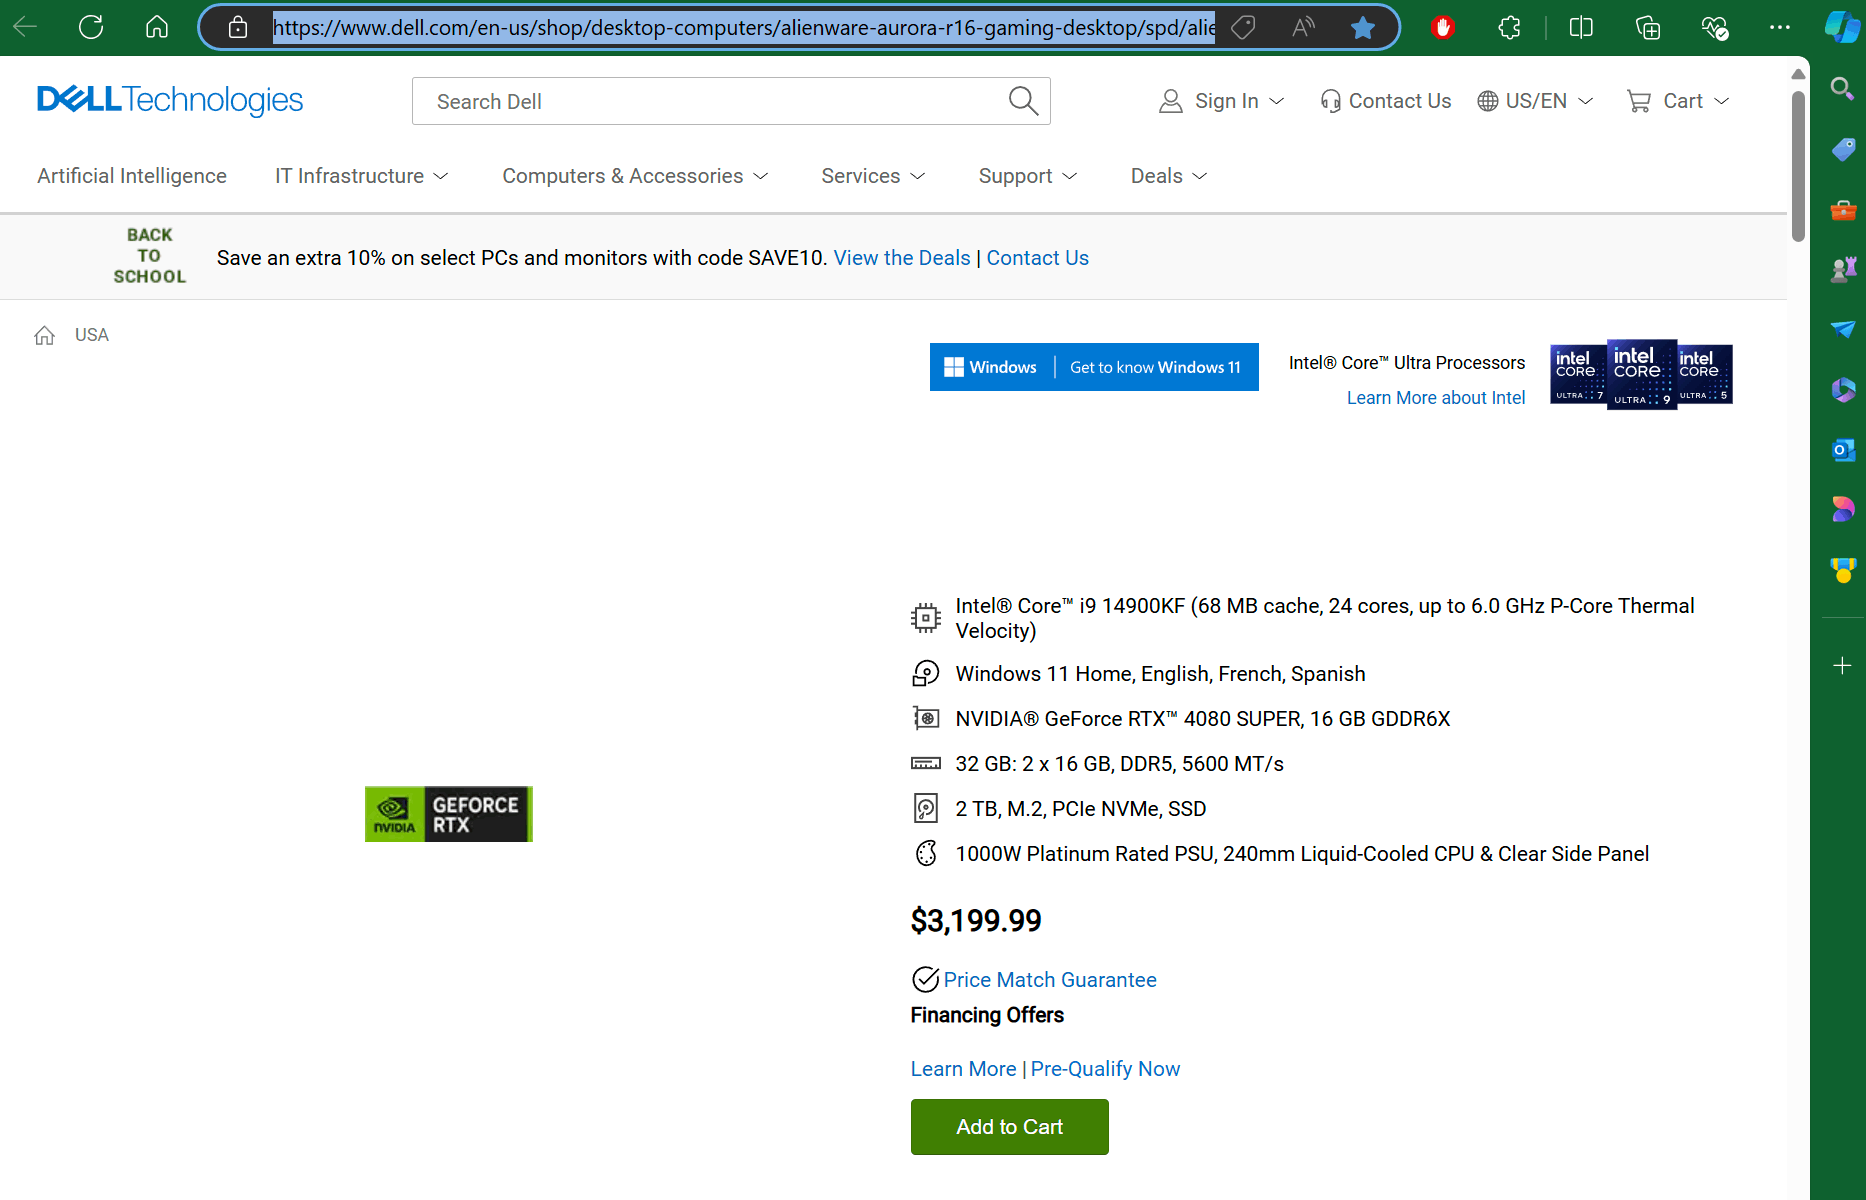Screen dimensions: 1866x1200
Task: Click View the Deals link
Action: click(x=902, y=258)
